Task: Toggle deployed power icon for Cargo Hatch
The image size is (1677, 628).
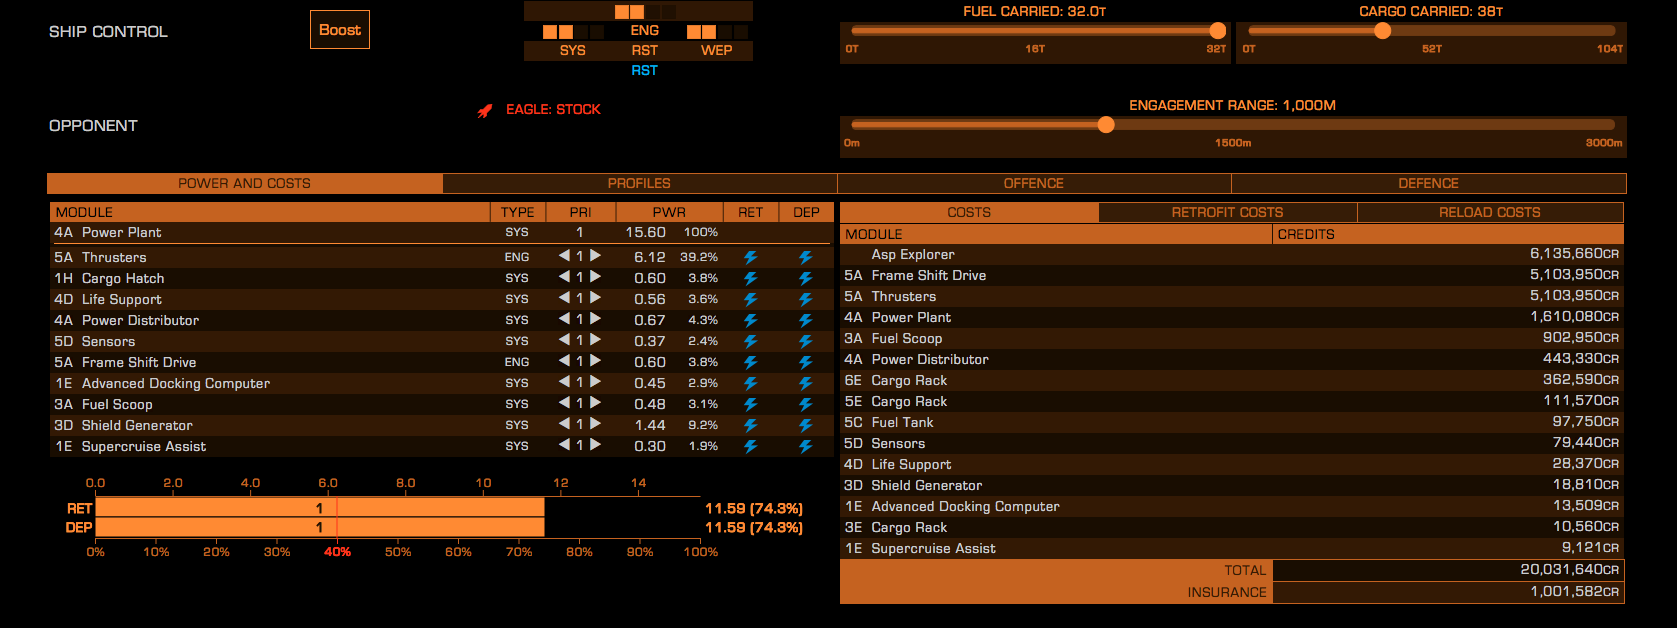Action: pos(805,278)
